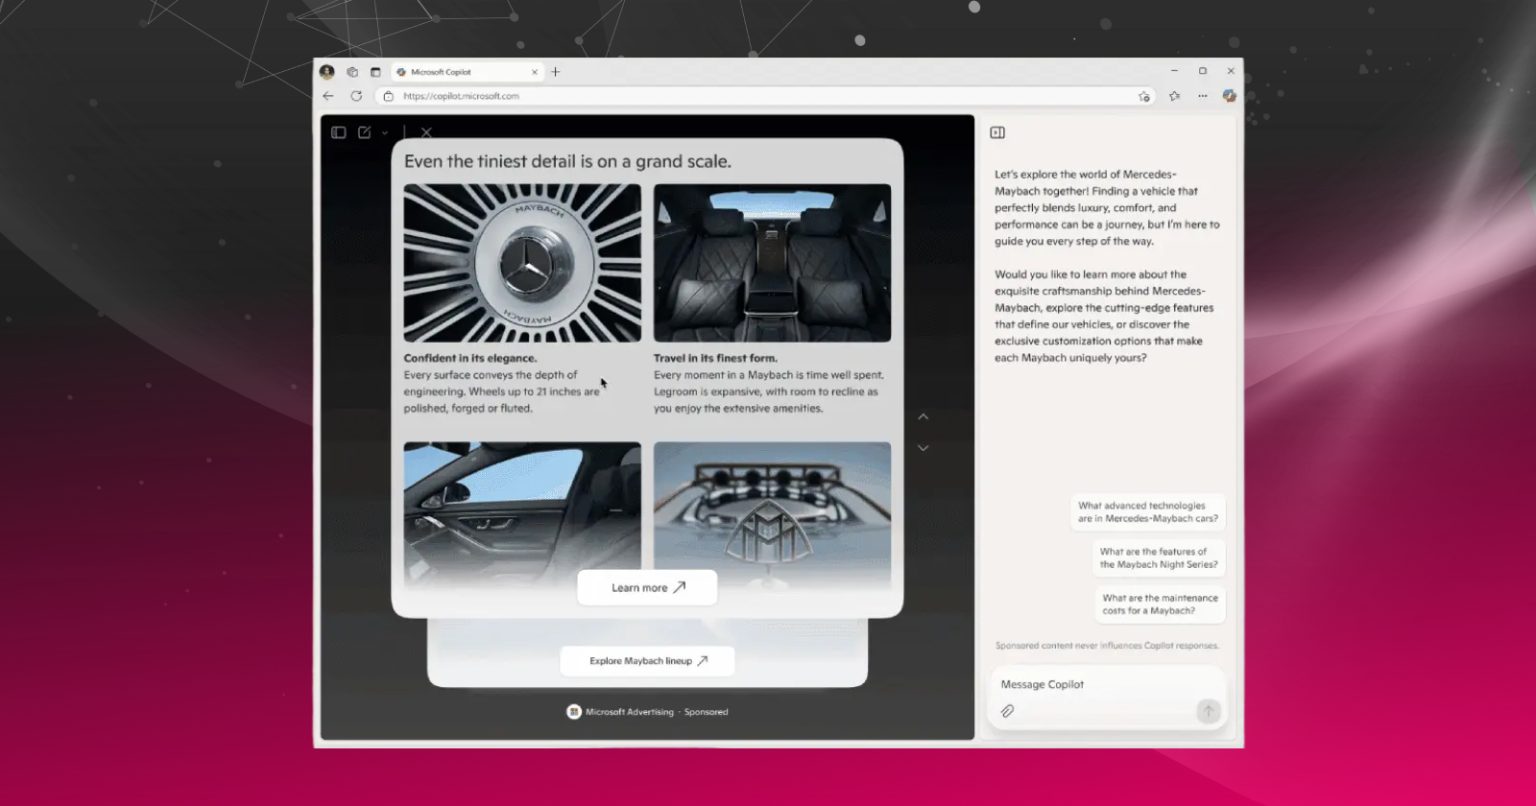Go to previous card with up chevron
1536x806 pixels.
coord(923,416)
